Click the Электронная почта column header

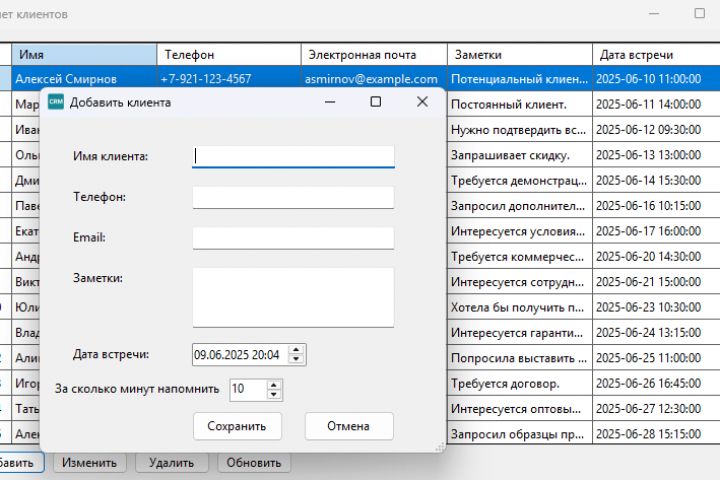click(x=374, y=55)
